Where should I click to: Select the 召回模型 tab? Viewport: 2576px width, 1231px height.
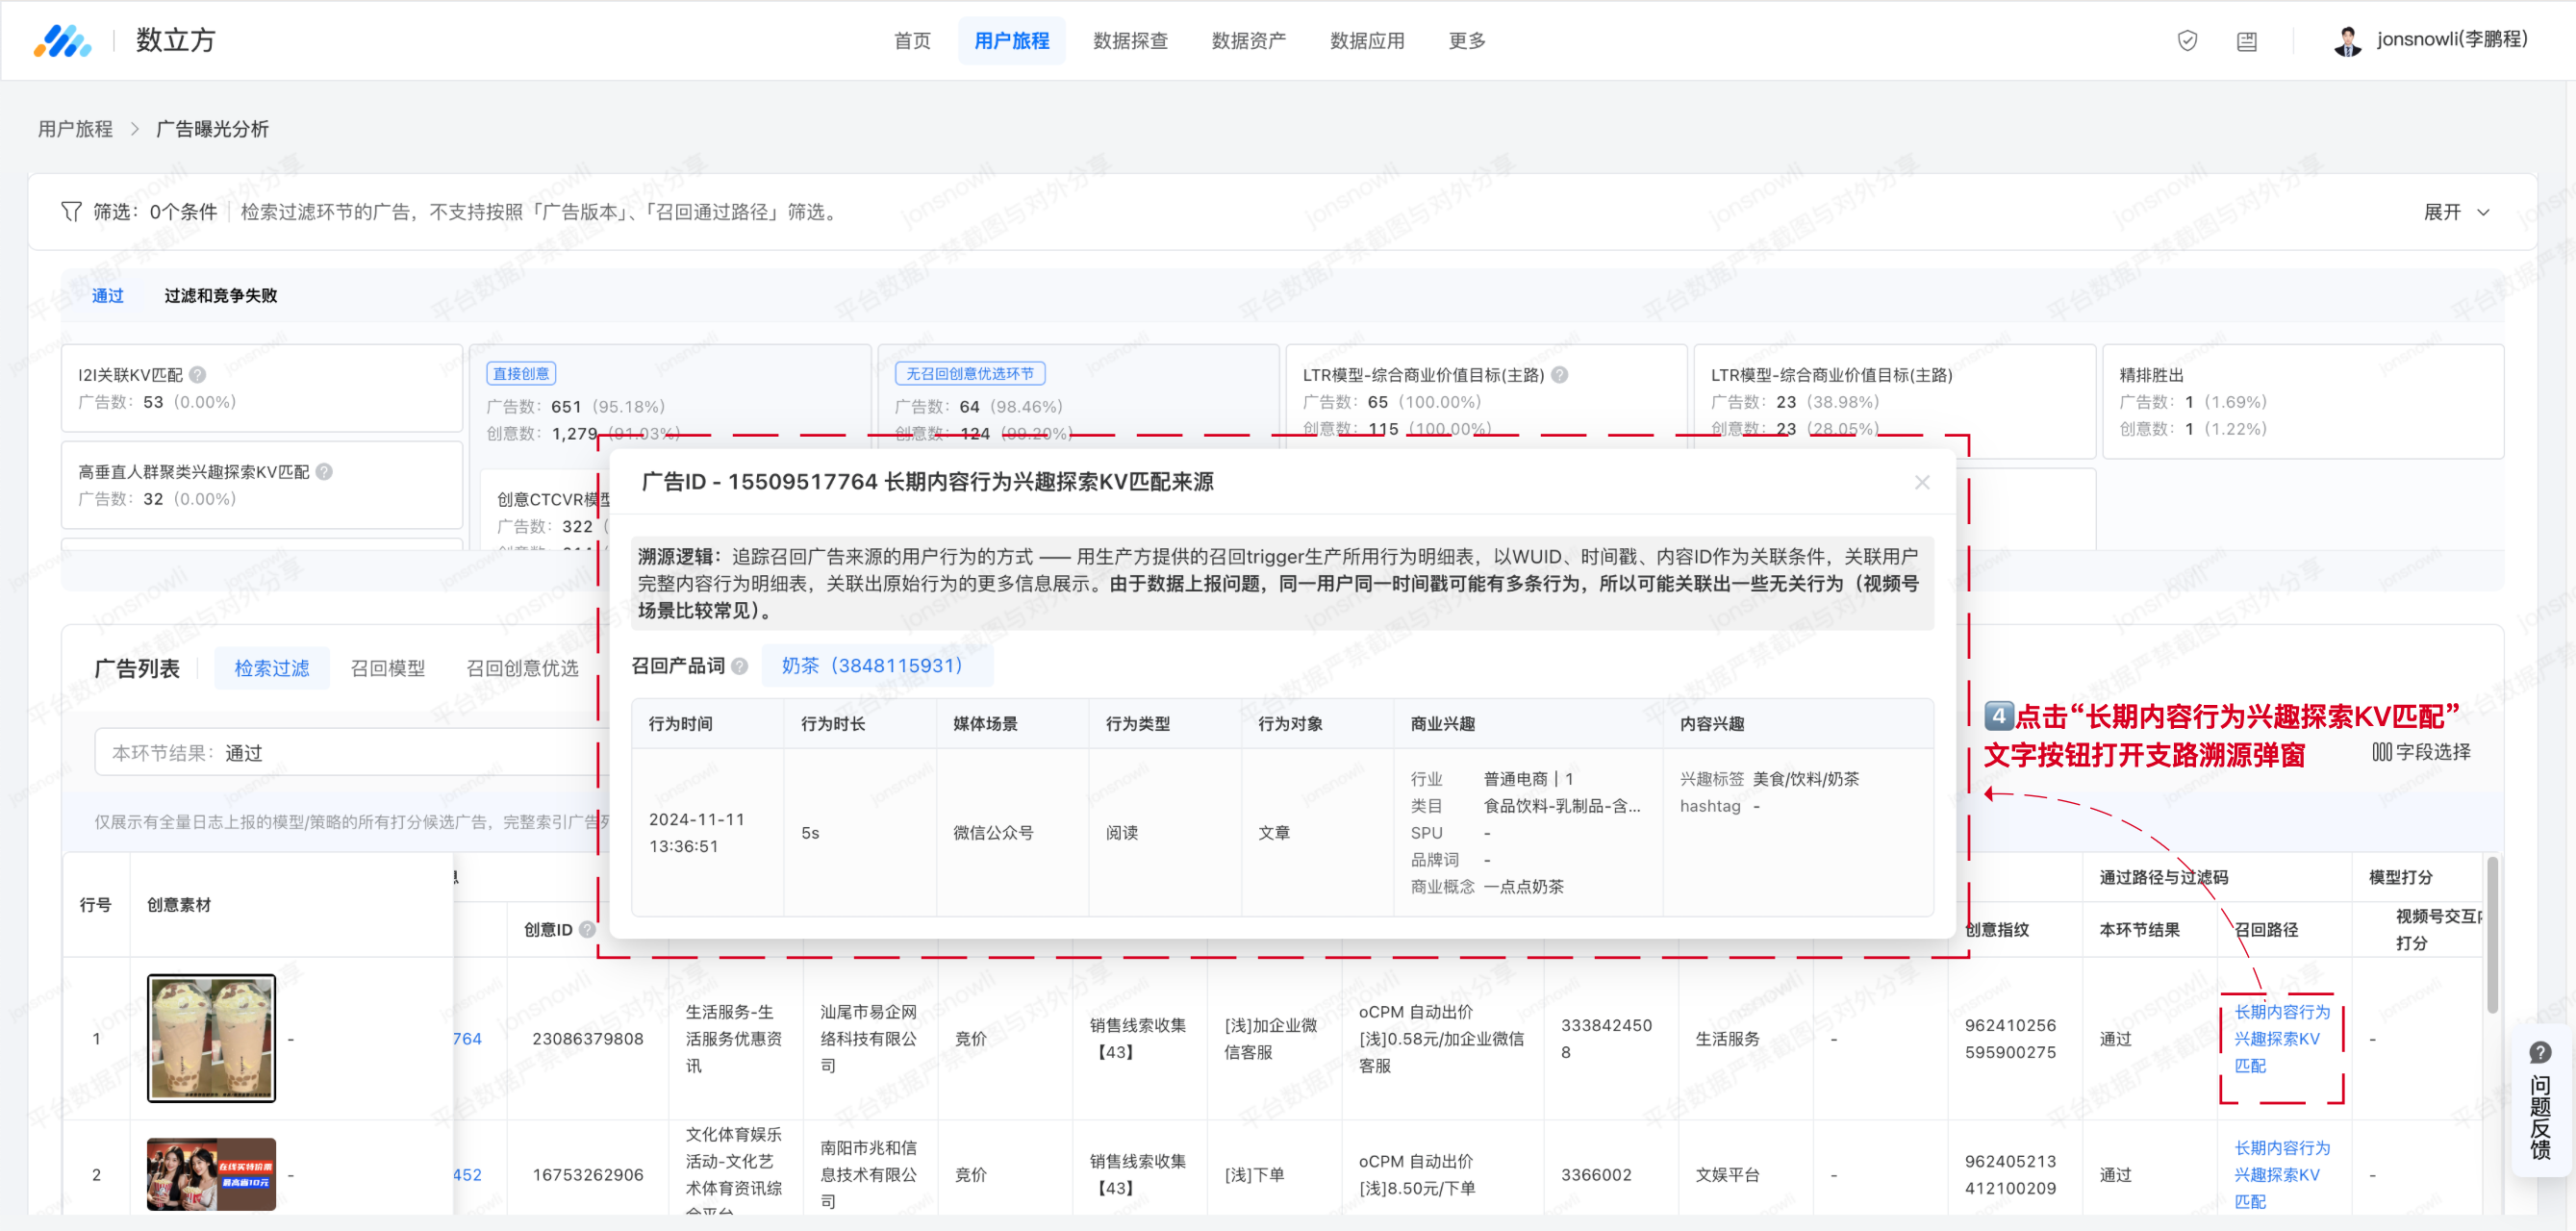tap(387, 668)
